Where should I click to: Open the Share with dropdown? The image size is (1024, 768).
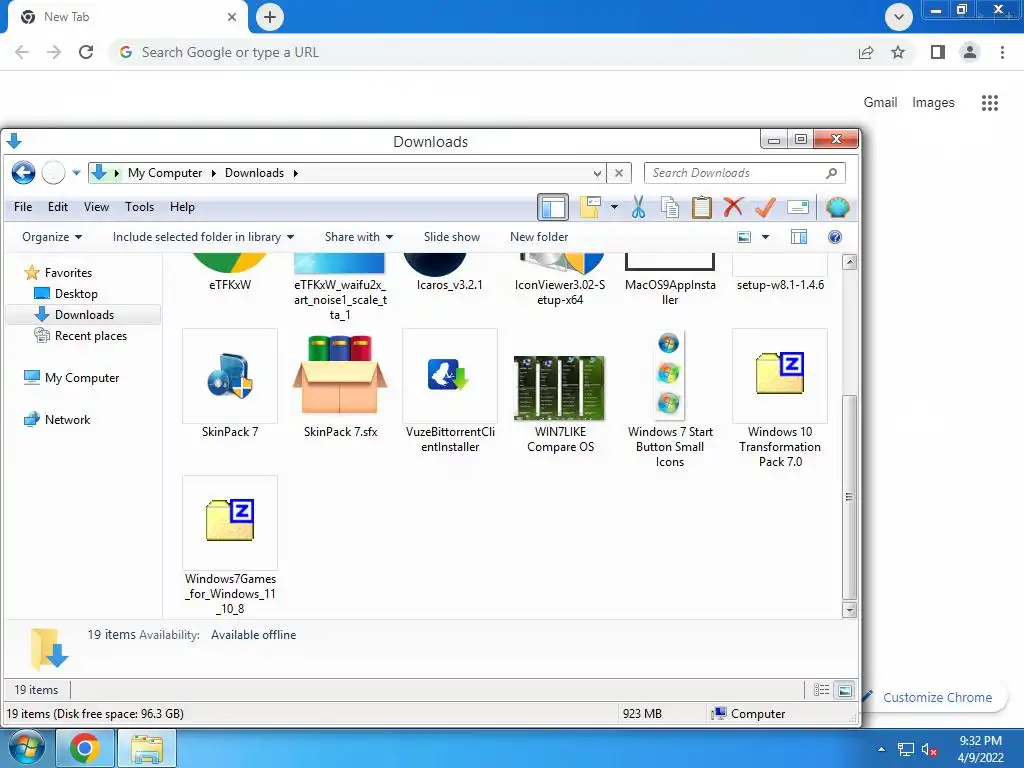point(359,237)
